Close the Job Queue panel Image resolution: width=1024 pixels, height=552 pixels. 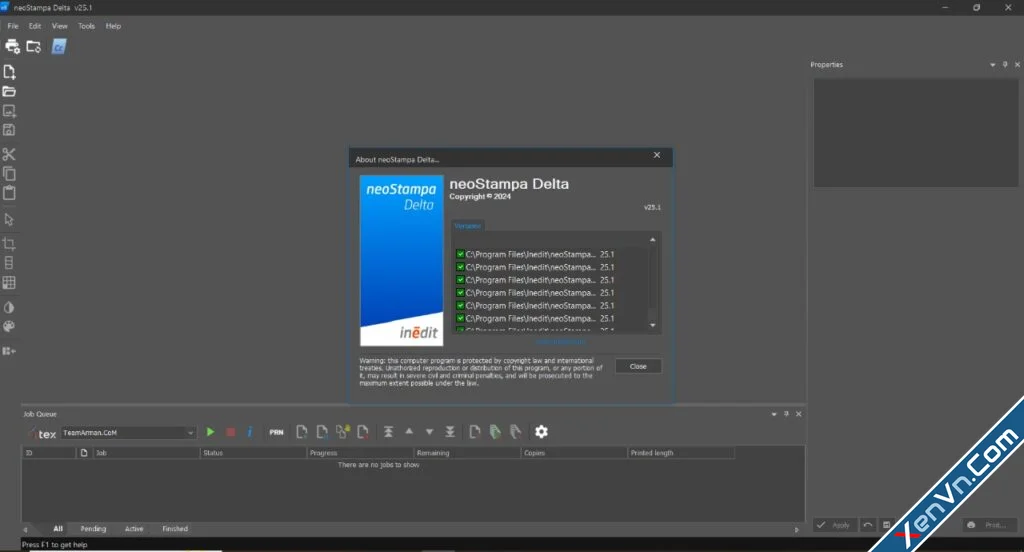pos(799,414)
